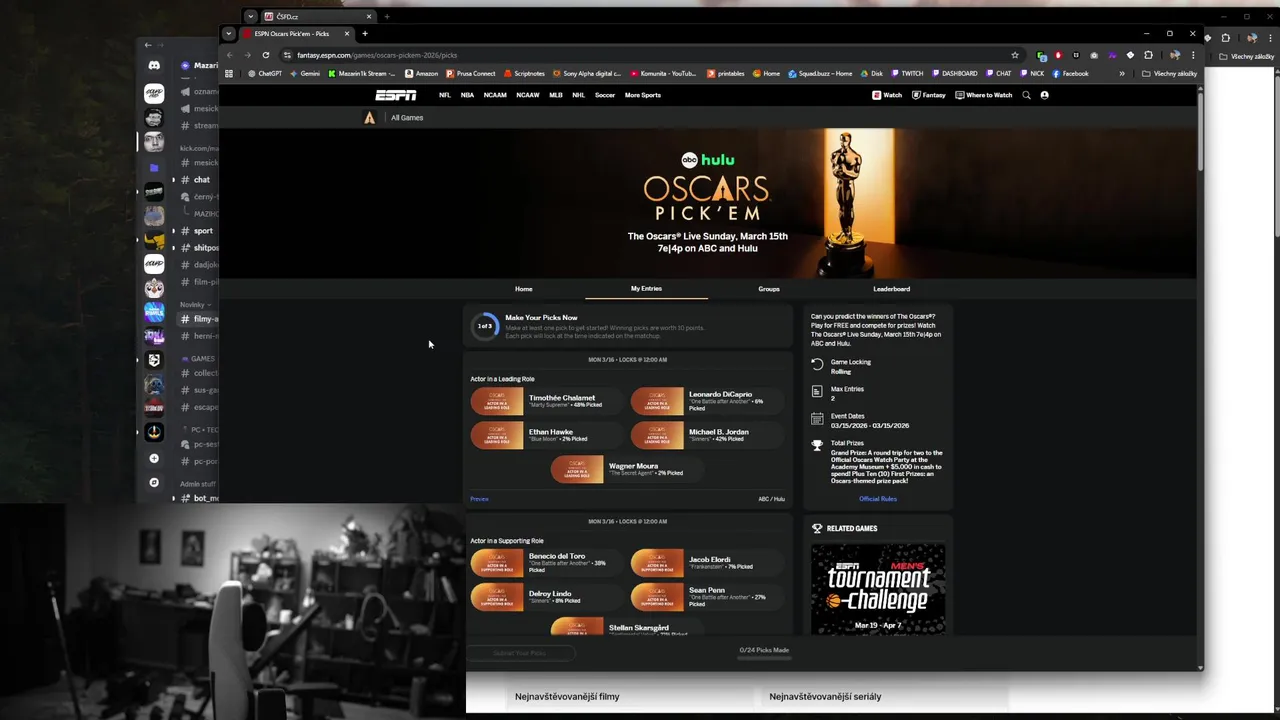
Task: Collapse the Novinky category in Discord
Action: (x=195, y=304)
